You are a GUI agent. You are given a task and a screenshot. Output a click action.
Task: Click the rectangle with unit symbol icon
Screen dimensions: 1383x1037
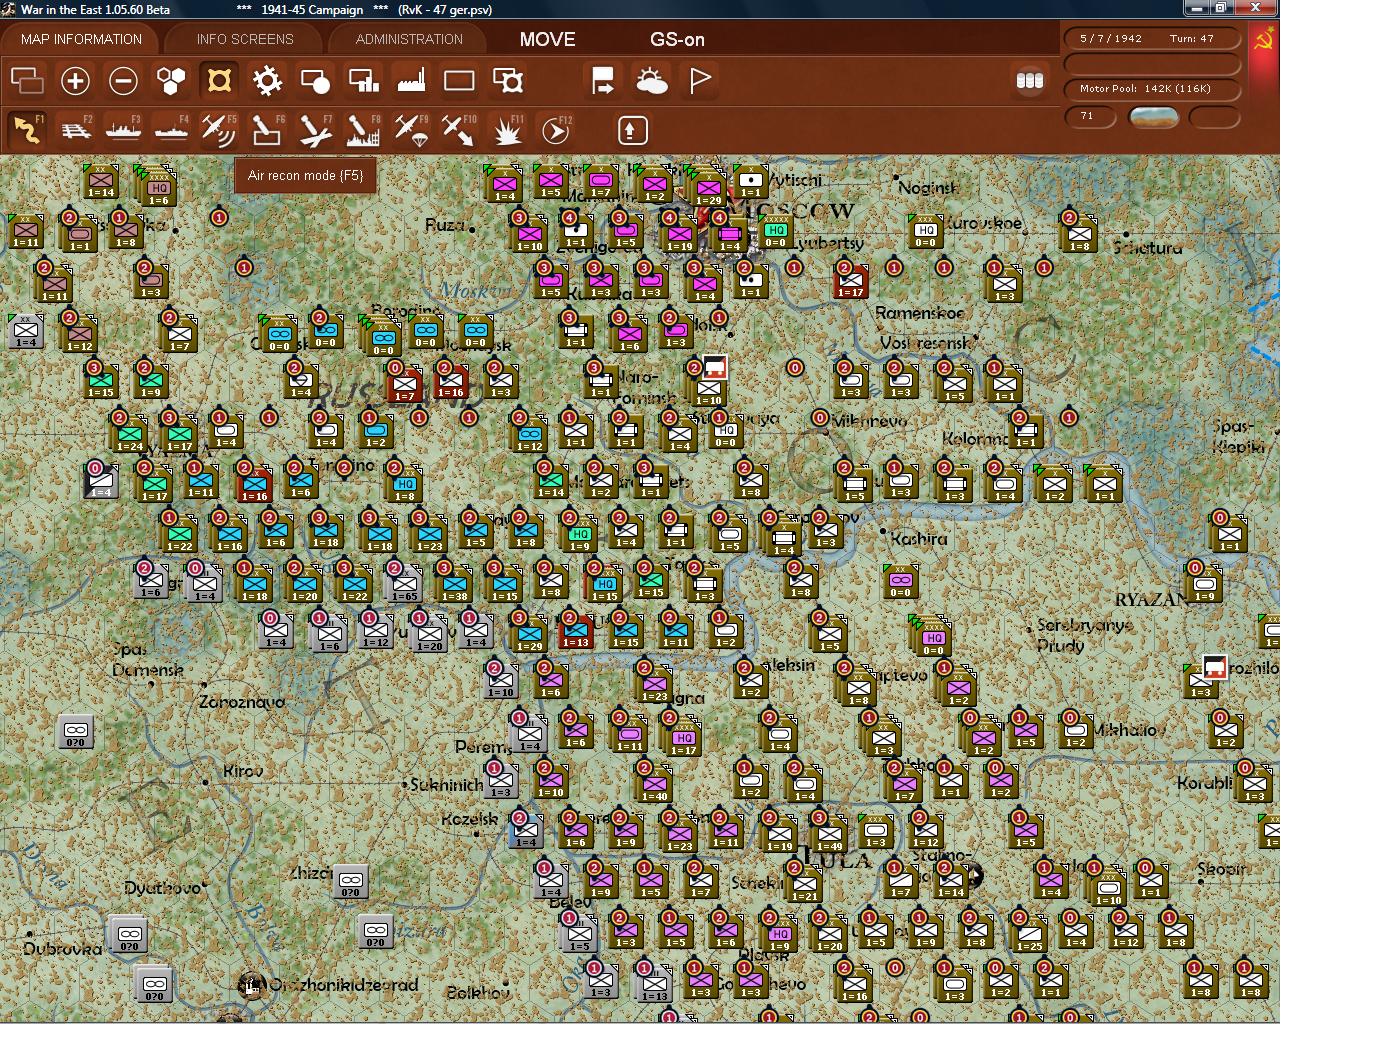508,80
